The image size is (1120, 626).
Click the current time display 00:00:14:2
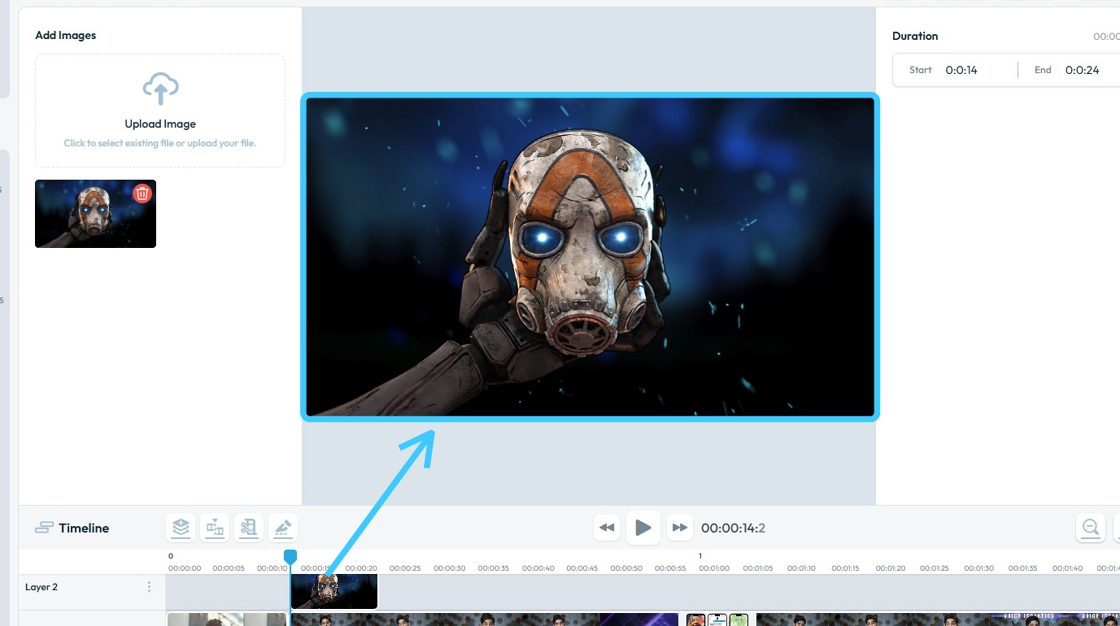(x=733, y=528)
